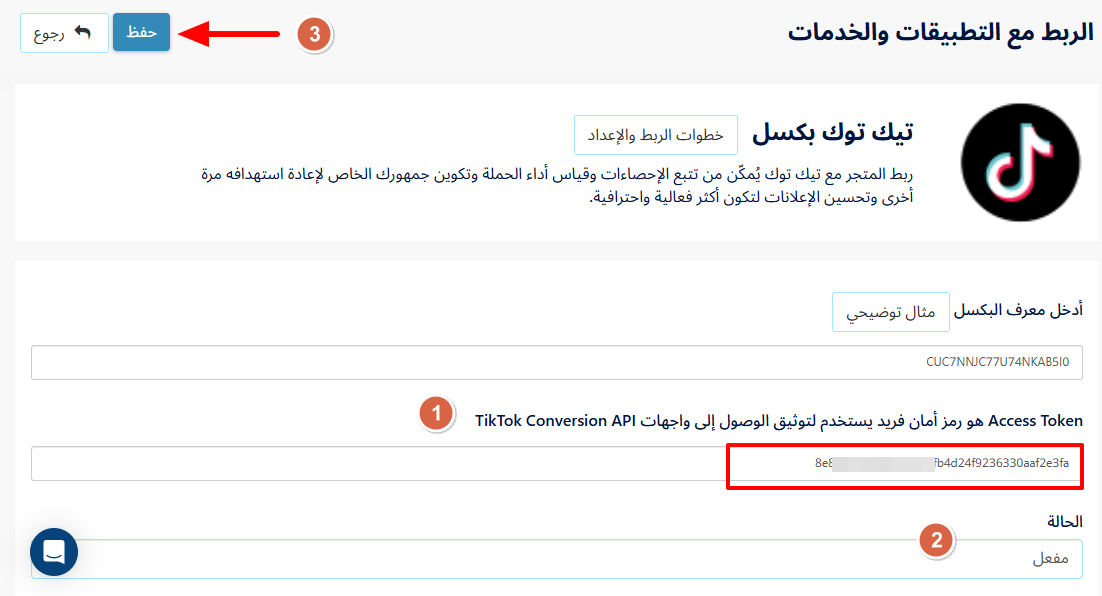Open the live chat support icon

tap(54, 552)
